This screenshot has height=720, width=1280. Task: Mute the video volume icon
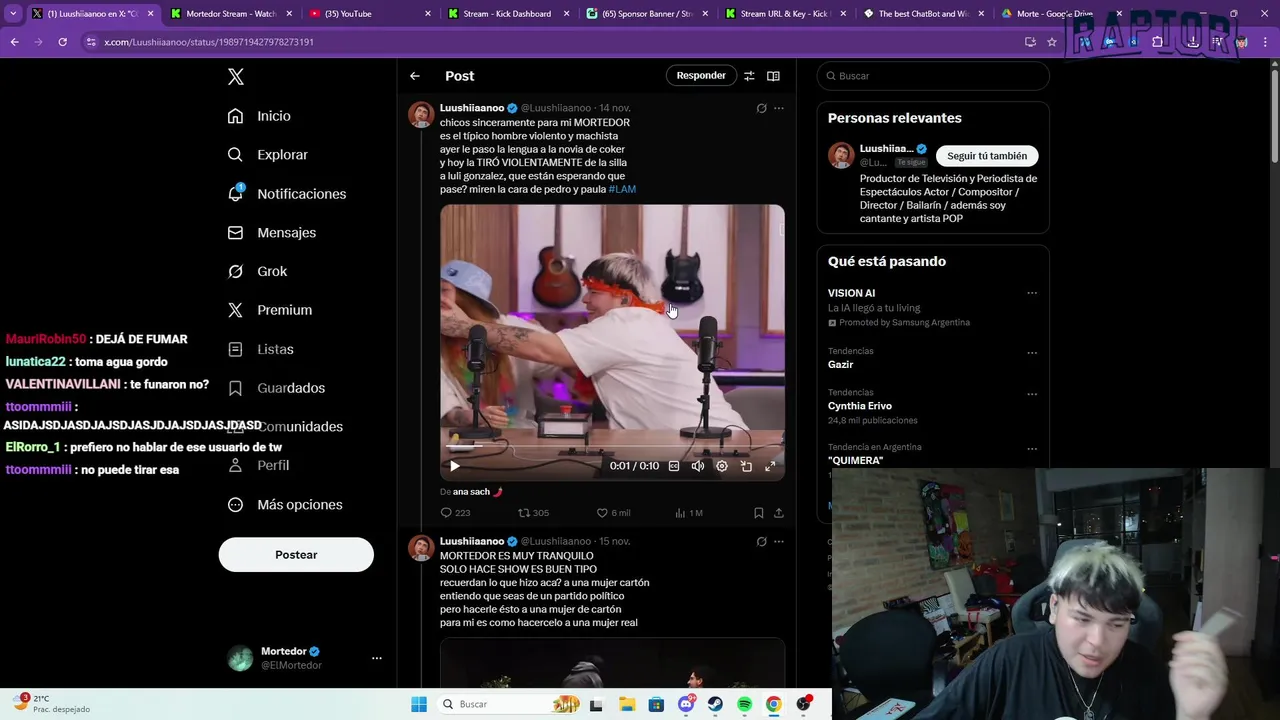[x=698, y=466]
